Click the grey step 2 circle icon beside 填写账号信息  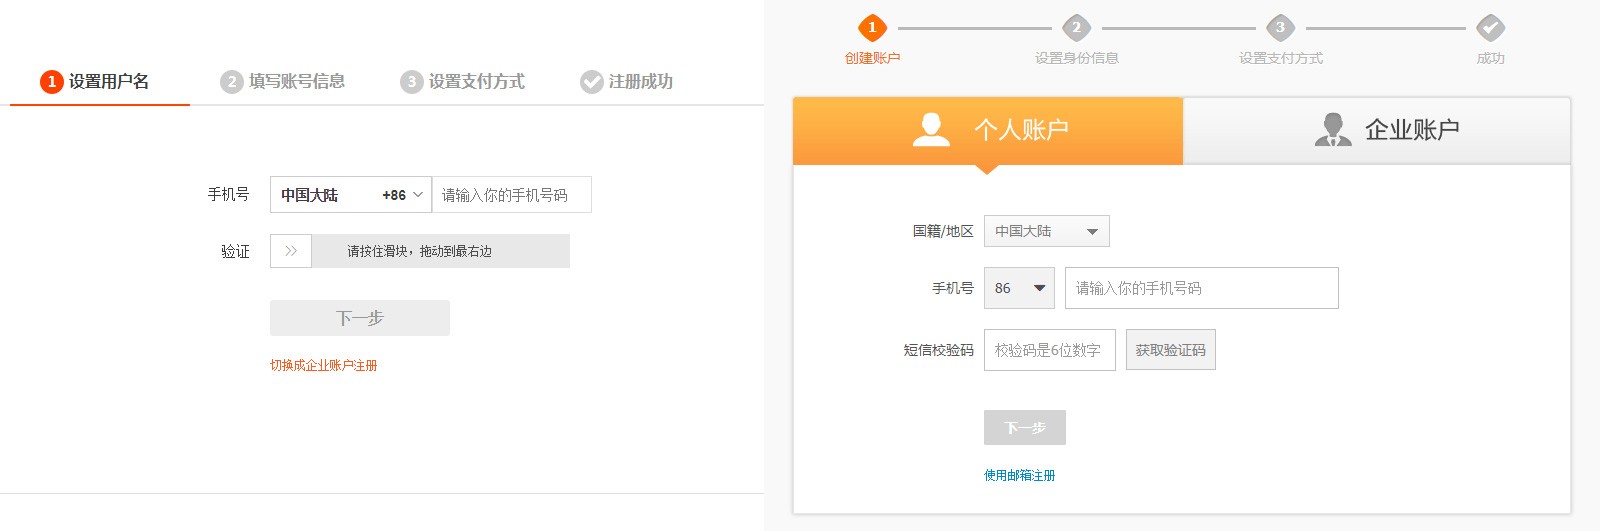coord(232,82)
